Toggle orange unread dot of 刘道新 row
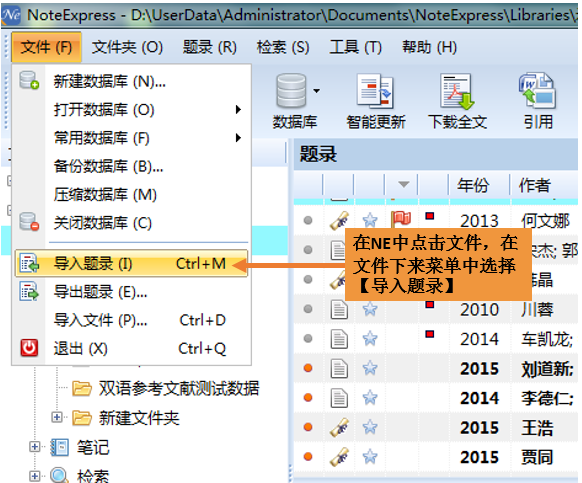Viewport: 582px width, 483px height. click(x=308, y=368)
